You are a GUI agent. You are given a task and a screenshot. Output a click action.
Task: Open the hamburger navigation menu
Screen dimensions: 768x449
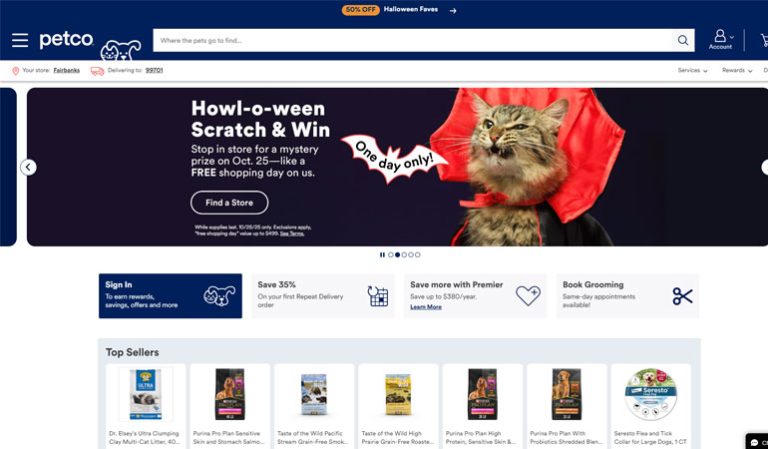20,40
